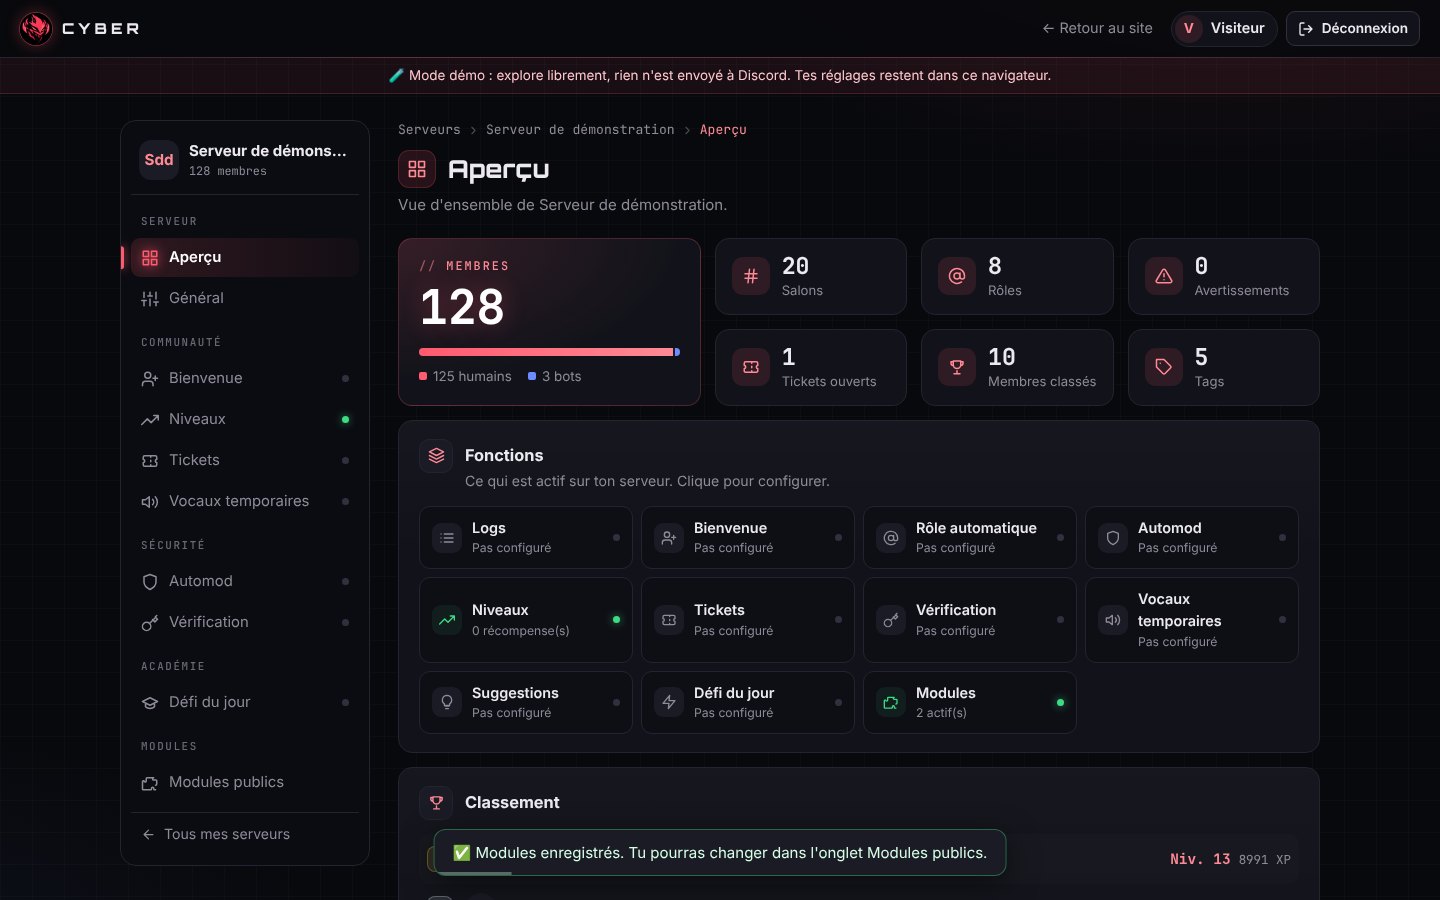Click Serveur de démonstration breadcrumb
1440x900 pixels.
pyautogui.click(x=580, y=130)
